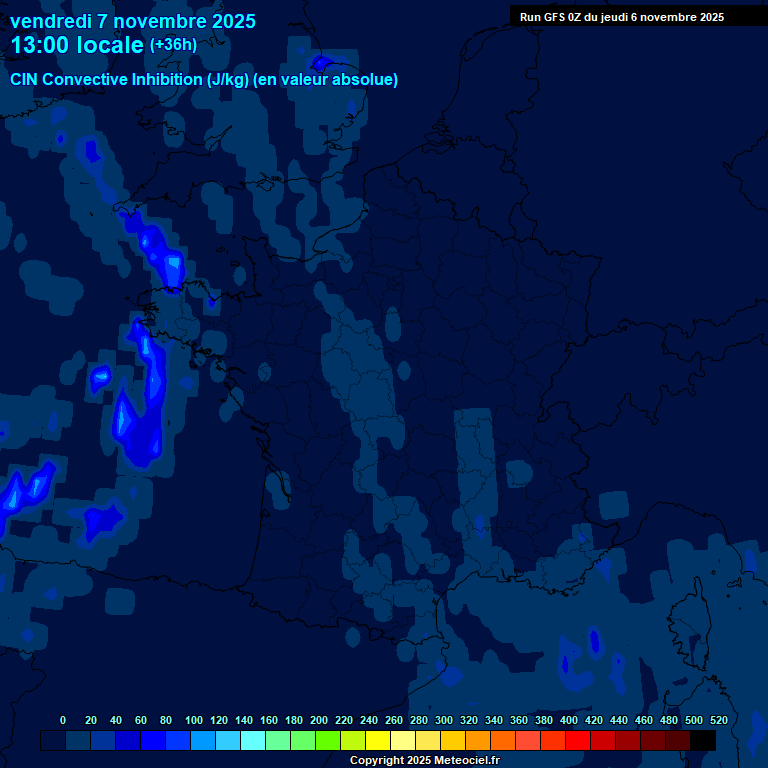The width and height of the screenshot is (768, 768).
Task: Click the first dark swatch at legend start
Action: pyautogui.click(x=53, y=740)
